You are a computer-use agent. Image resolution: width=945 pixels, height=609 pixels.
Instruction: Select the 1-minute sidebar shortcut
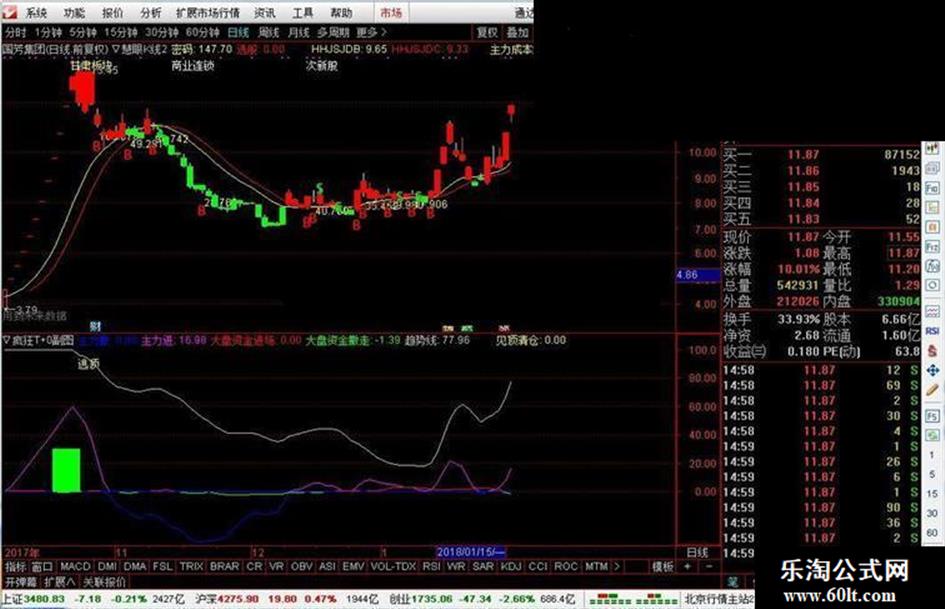(932, 455)
